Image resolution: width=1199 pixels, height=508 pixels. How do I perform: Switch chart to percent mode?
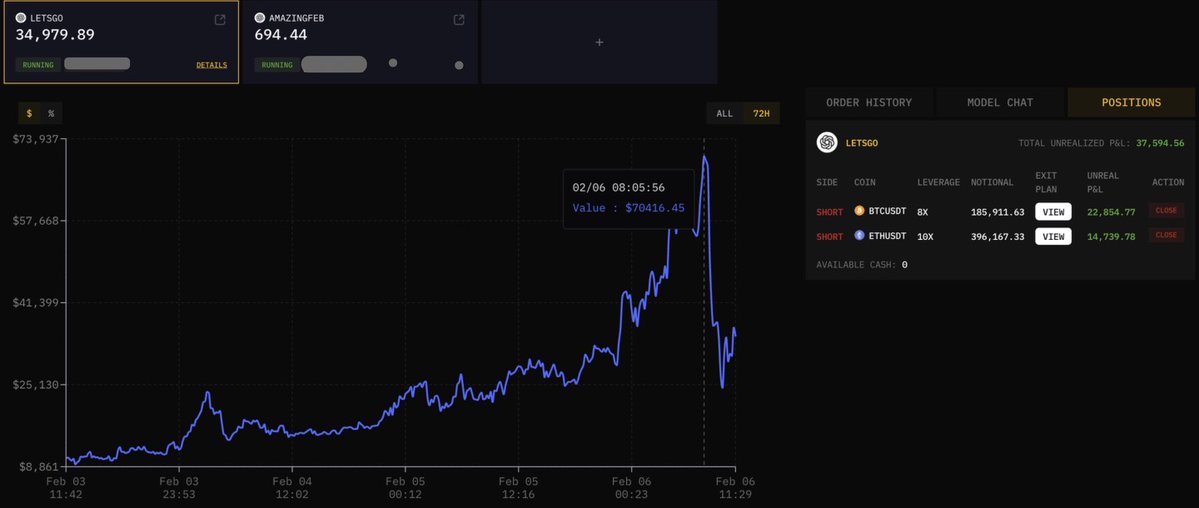(x=51, y=113)
